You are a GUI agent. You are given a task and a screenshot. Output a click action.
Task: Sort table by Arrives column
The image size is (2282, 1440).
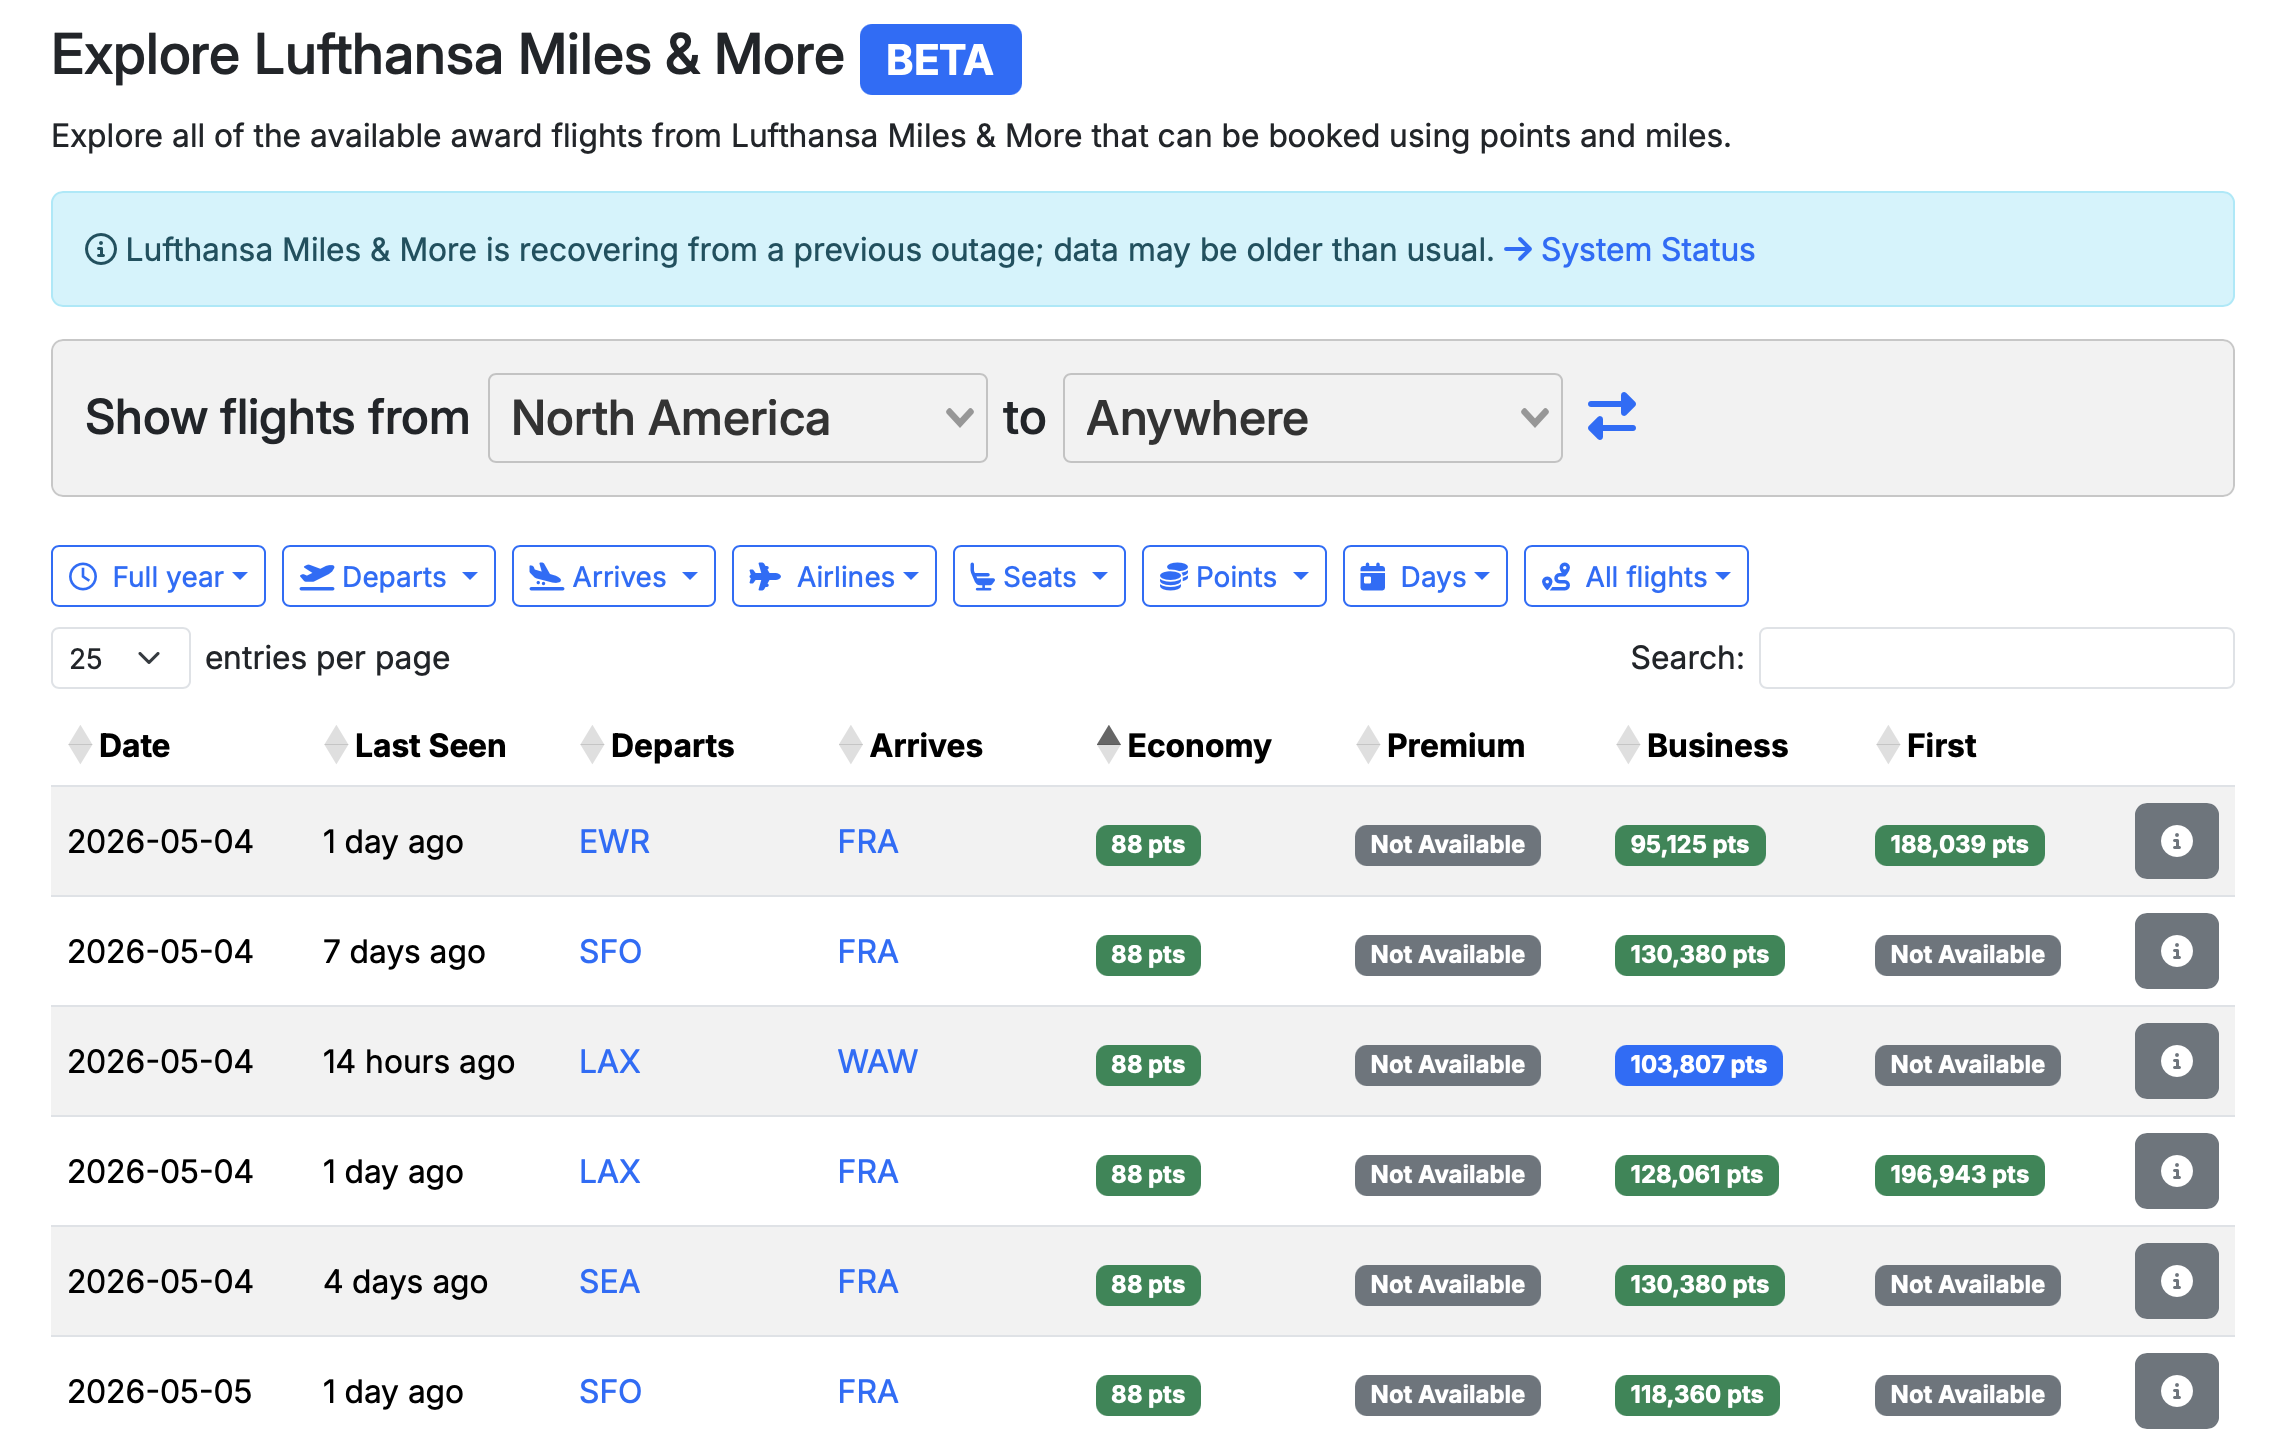click(911, 745)
